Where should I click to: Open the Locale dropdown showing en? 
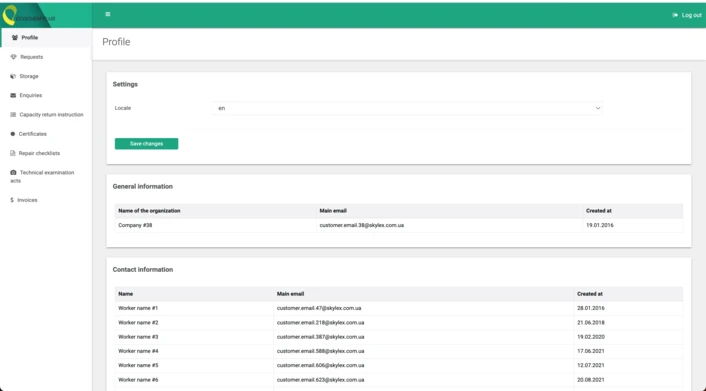(x=407, y=108)
